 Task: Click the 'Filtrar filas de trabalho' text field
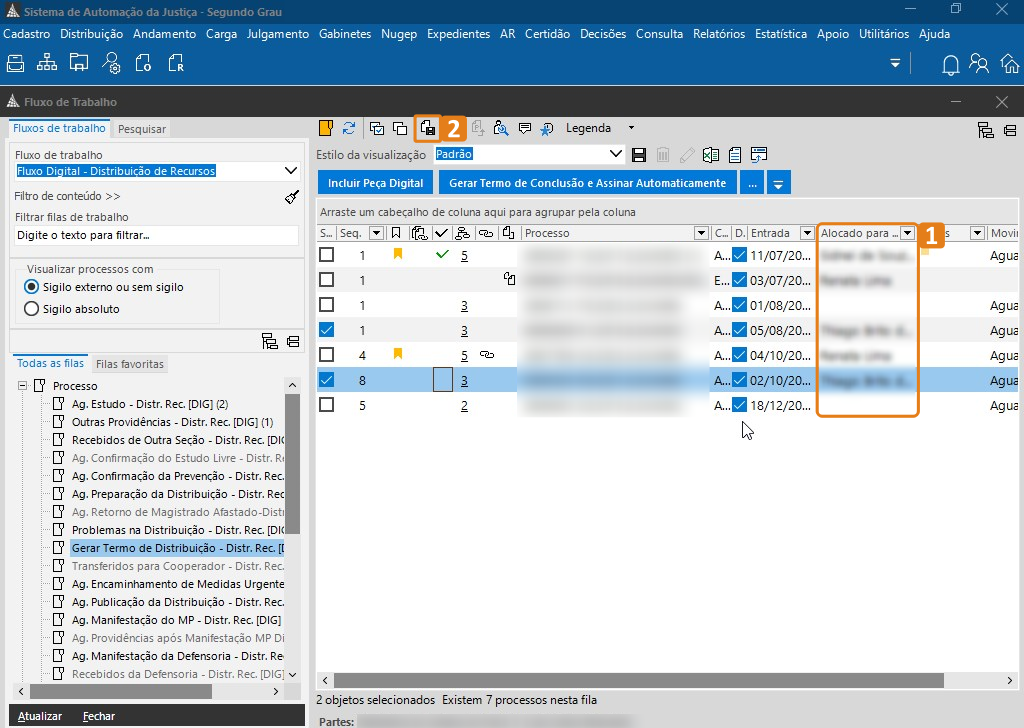tap(157, 235)
